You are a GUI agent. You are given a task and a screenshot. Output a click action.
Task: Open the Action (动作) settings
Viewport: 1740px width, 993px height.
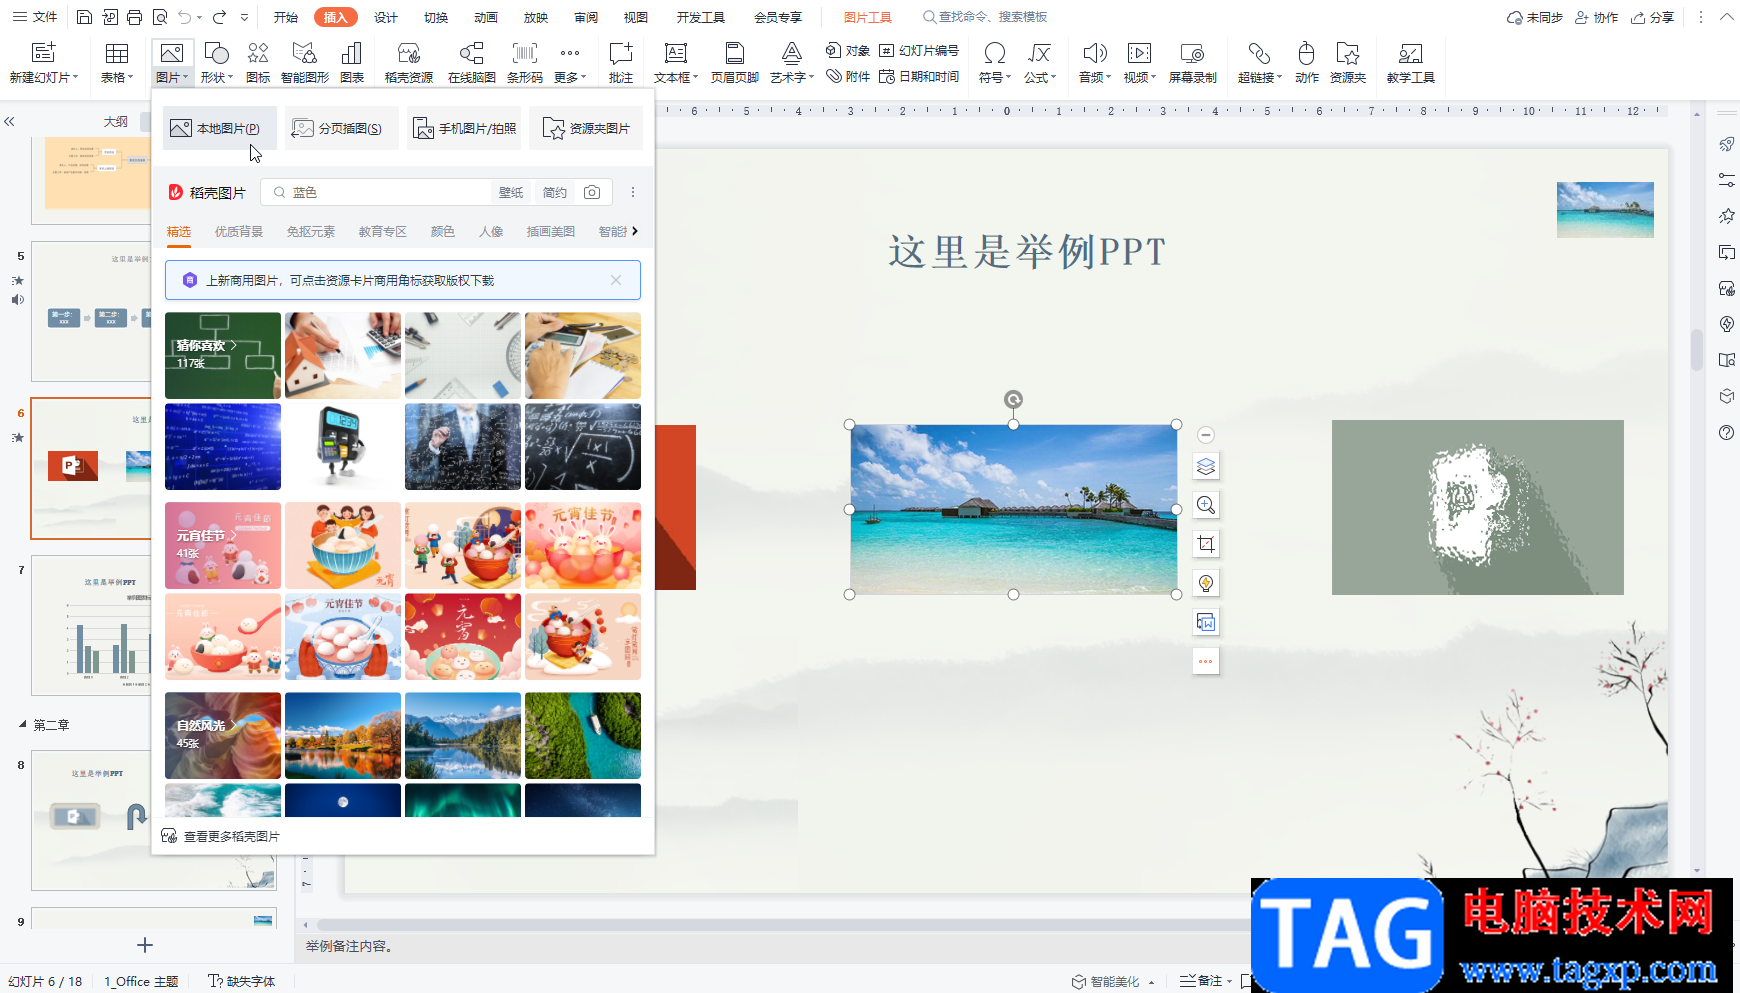coord(1307,63)
